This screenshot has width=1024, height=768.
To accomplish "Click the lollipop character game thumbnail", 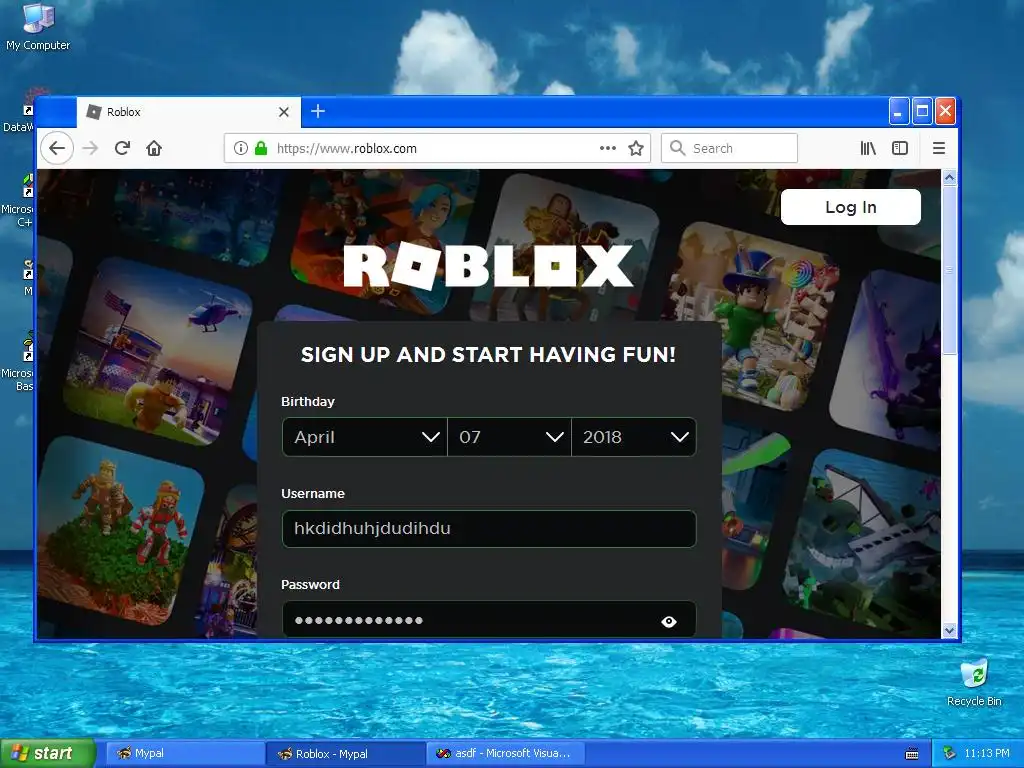I will (751, 317).
